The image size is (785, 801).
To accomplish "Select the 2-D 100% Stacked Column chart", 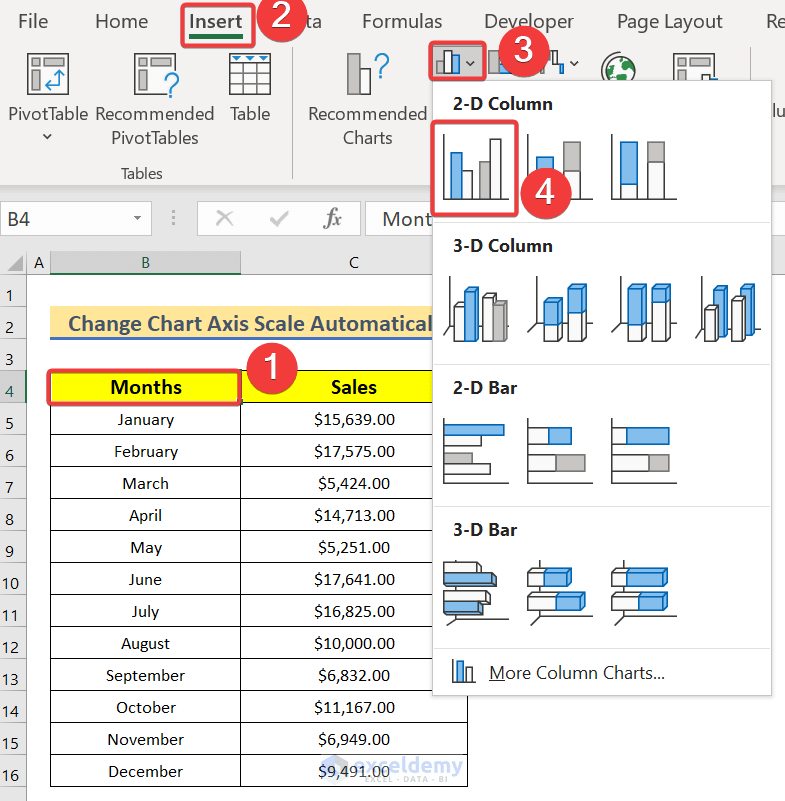I will click(644, 169).
